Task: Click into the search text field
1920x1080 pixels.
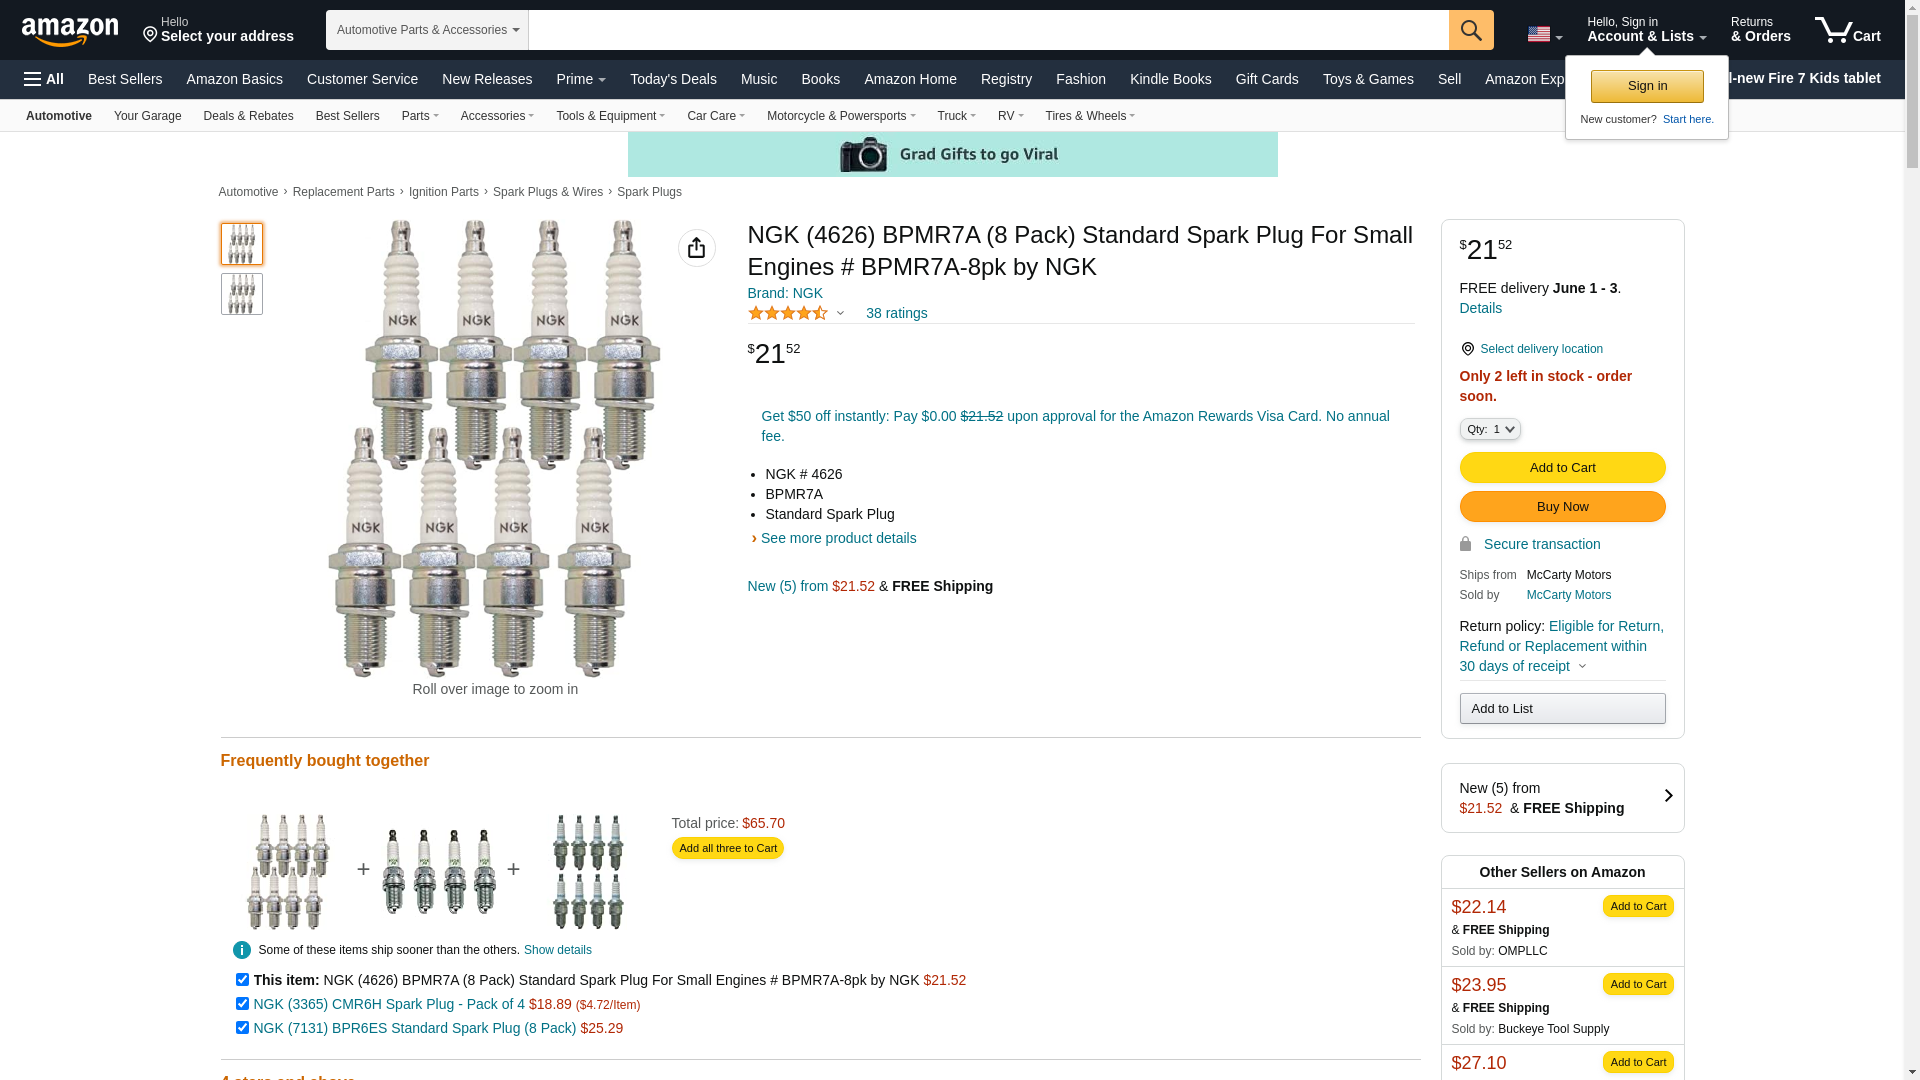Action: [988, 30]
